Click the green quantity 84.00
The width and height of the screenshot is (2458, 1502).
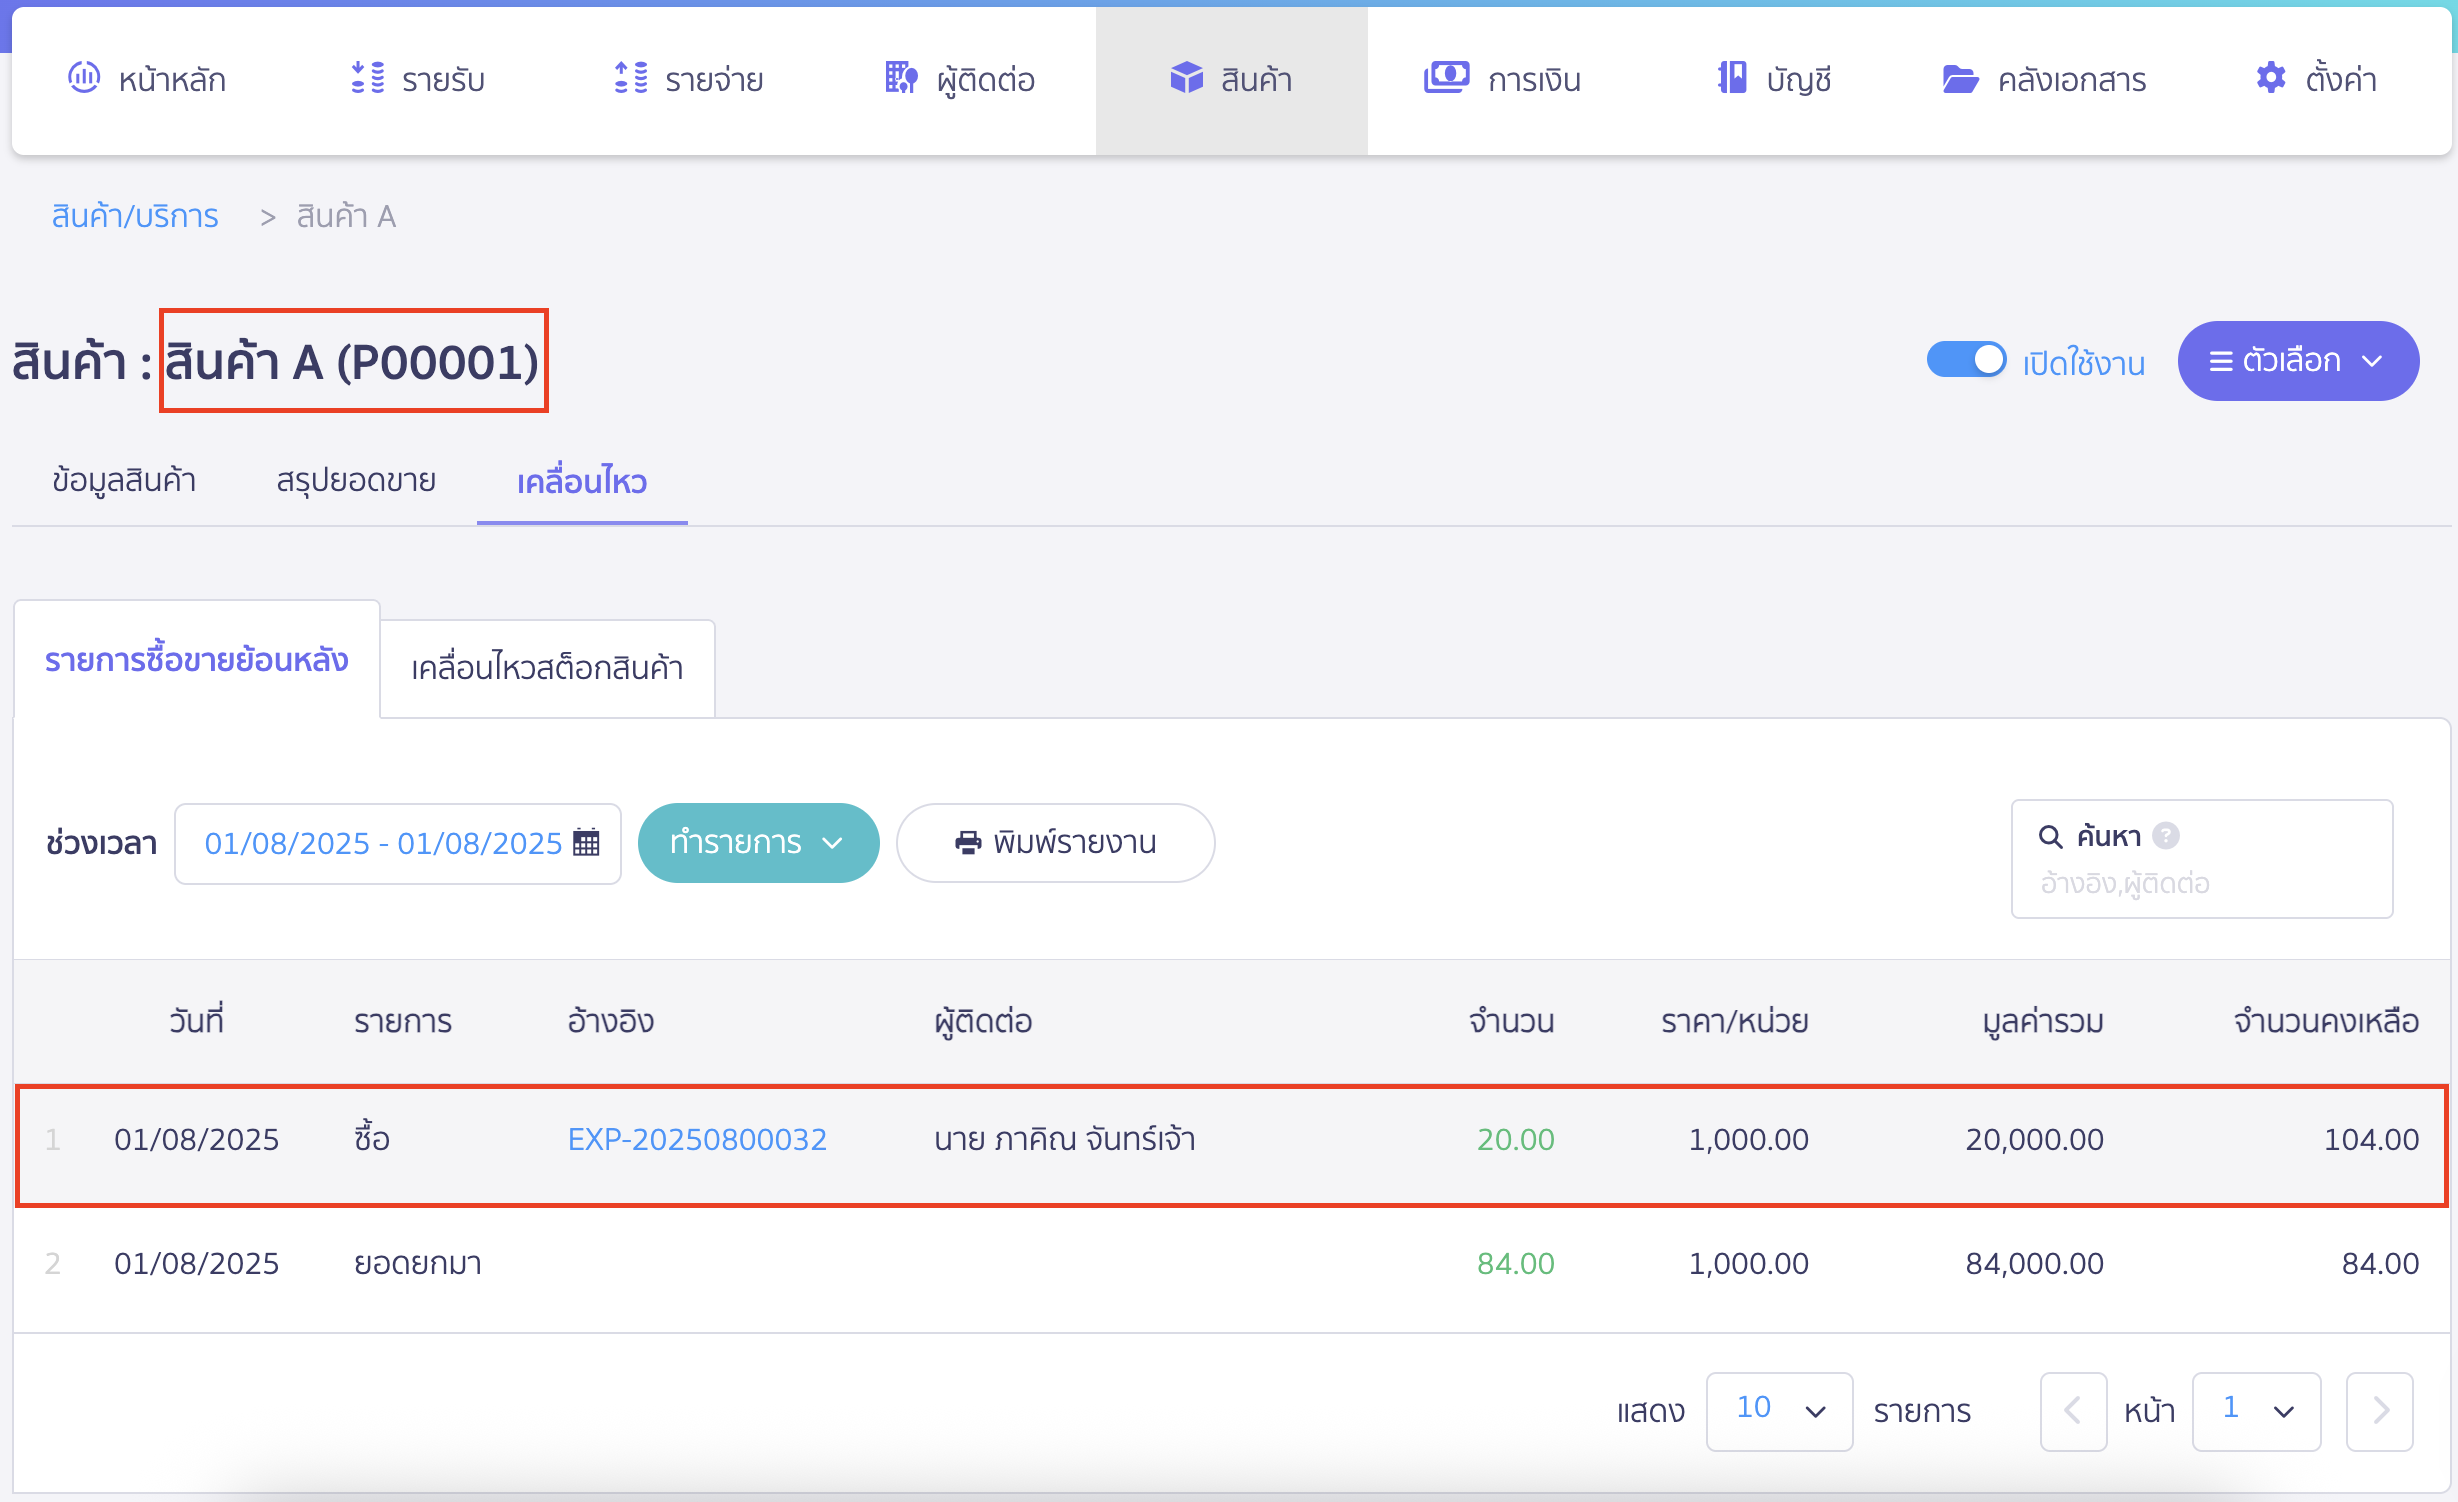tap(1515, 1263)
